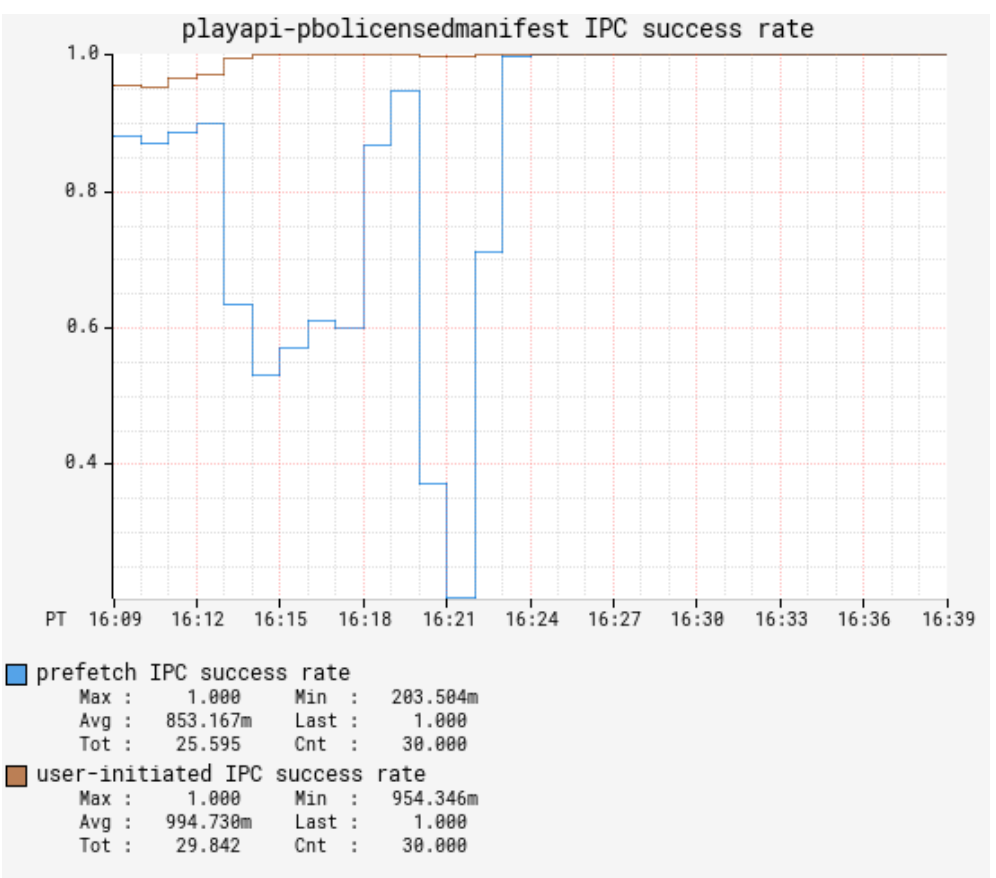Click the 1.0 y-axis label
Viewport: 996px width, 878px height.
tap(83, 53)
